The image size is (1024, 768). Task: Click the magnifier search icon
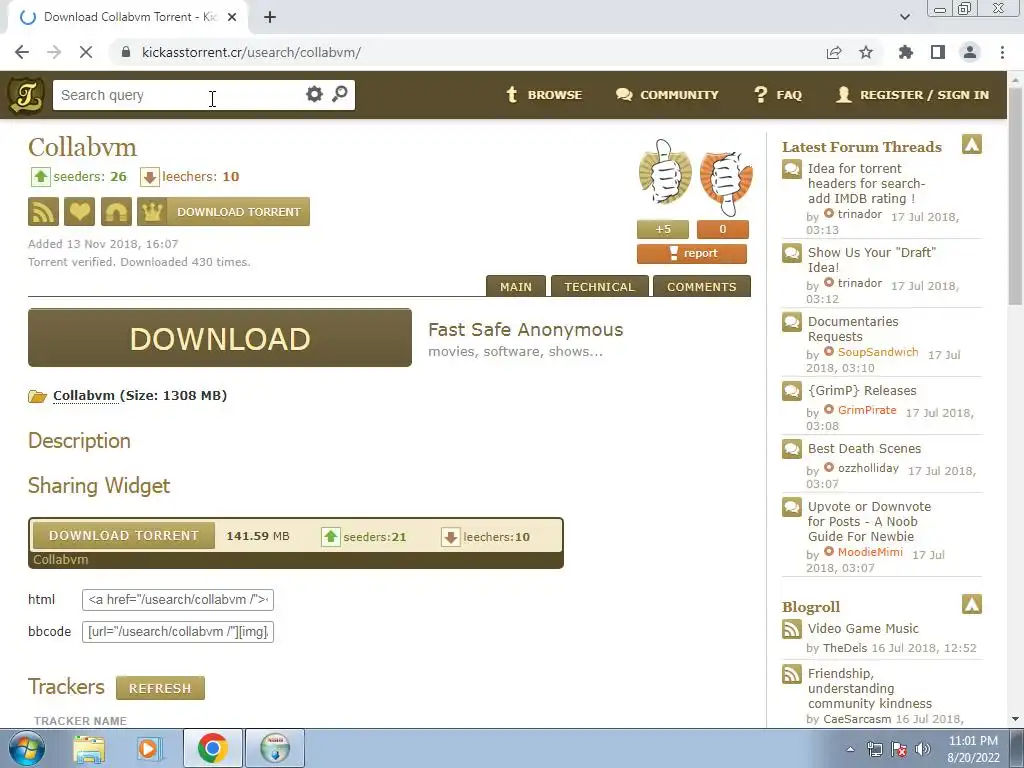coord(340,94)
